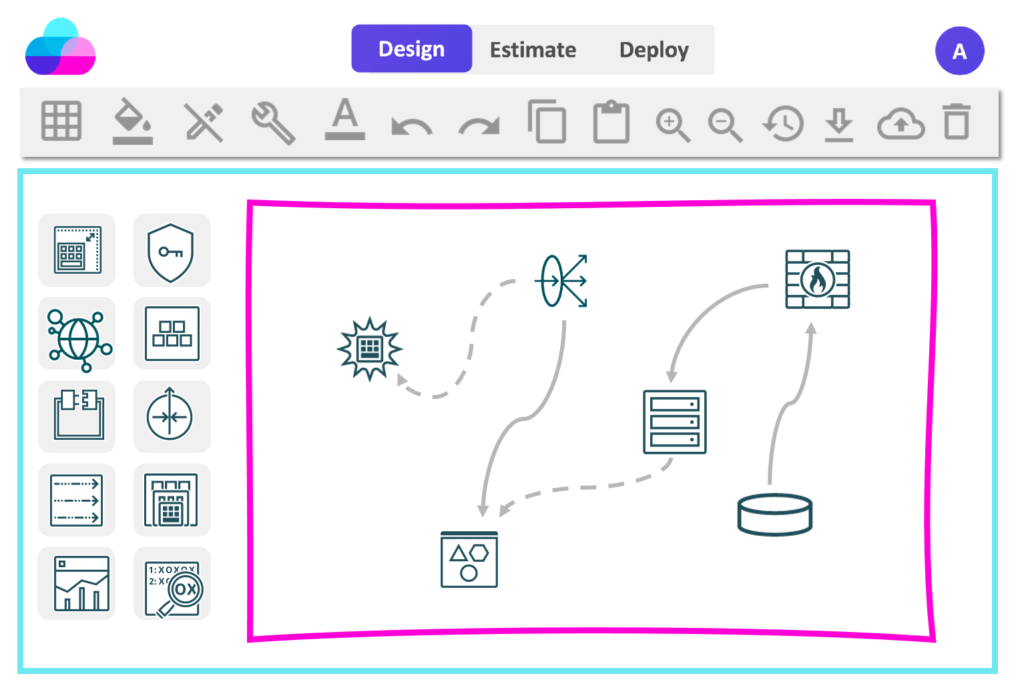Open the user avatar labeled A
1024x692 pixels.
pos(959,51)
